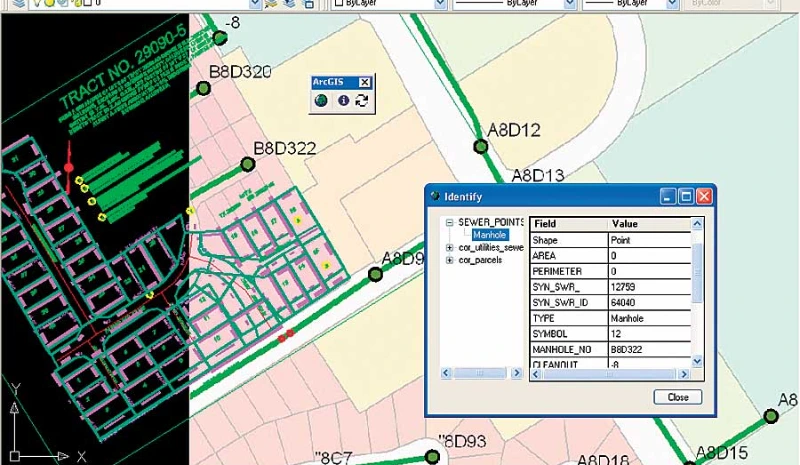Close the ArcGIS floating toolbar

click(365, 82)
